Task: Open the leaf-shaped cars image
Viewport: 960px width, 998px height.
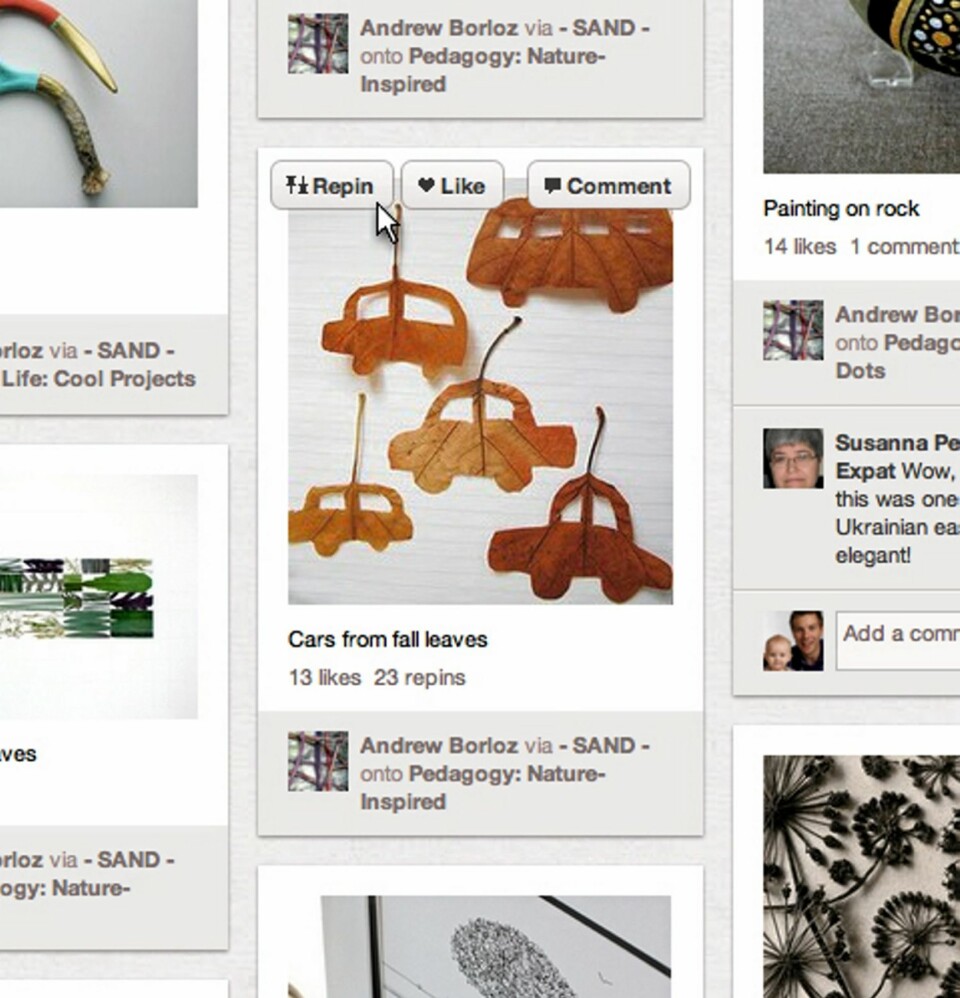Action: click(481, 392)
